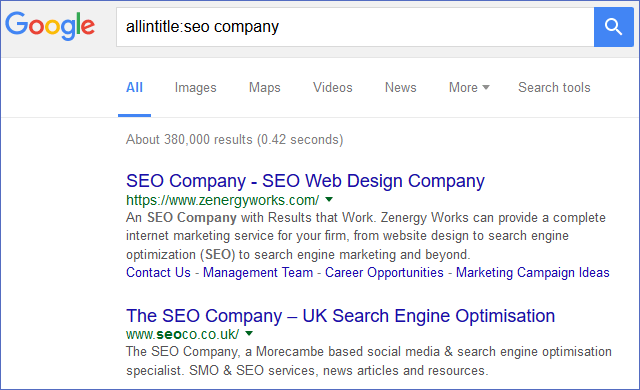Click the blue search magnifier button
The height and width of the screenshot is (390, 640).
(613, 27)
